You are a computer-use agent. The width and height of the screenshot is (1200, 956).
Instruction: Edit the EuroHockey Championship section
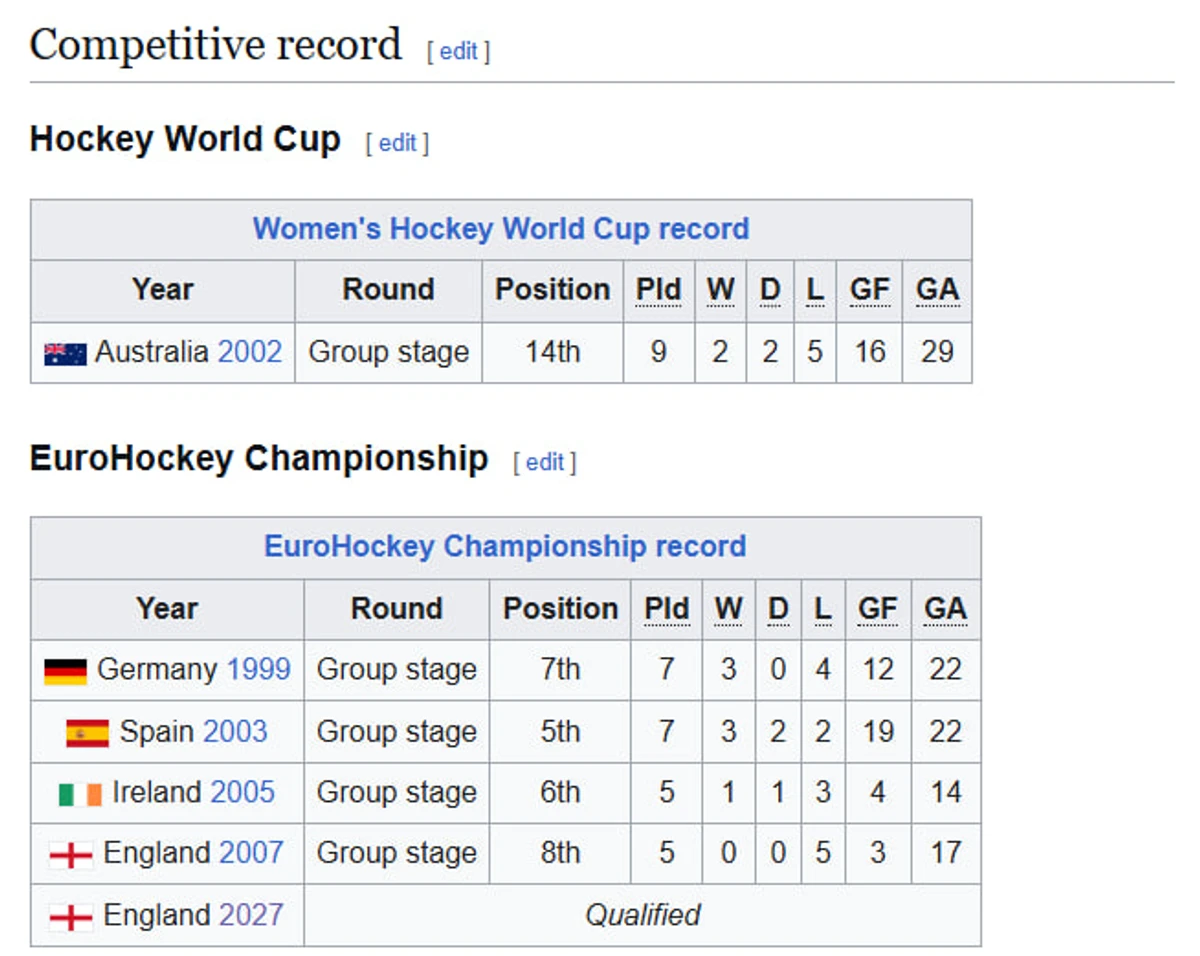point(545,462)
